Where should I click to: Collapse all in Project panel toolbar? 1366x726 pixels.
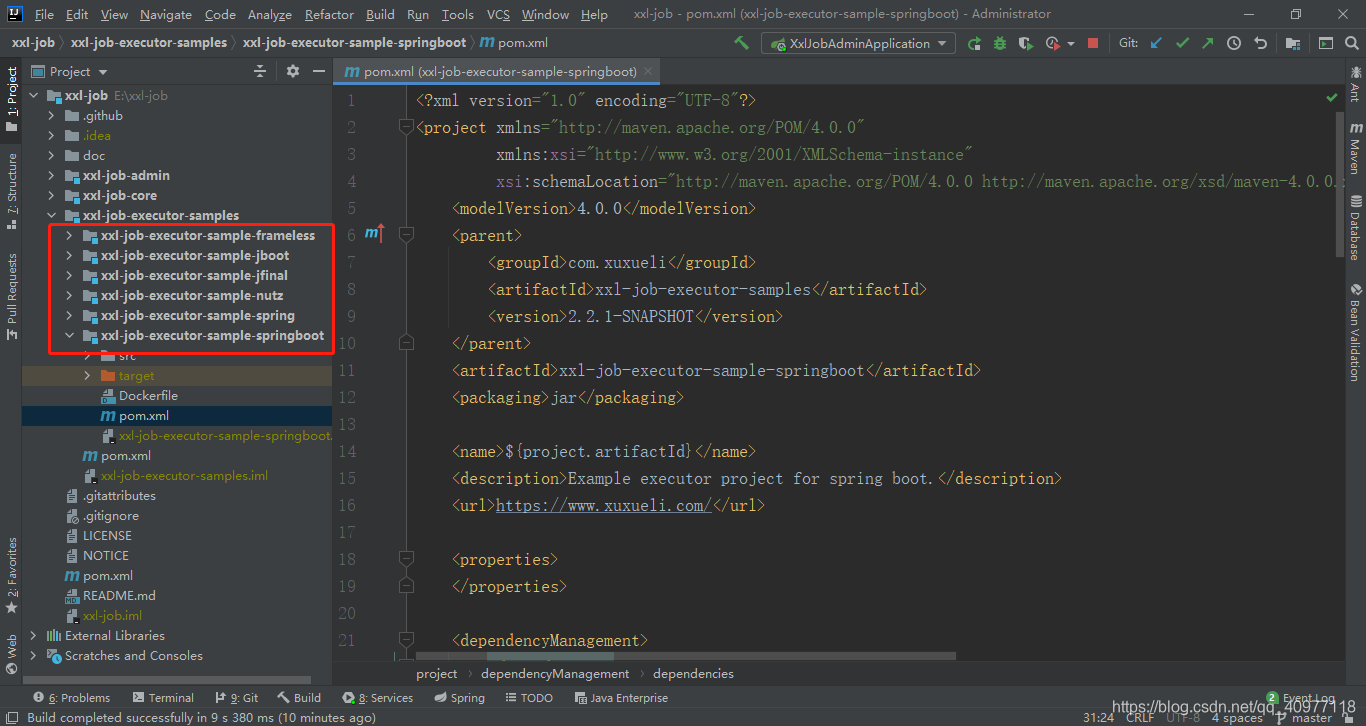(260, 71)
